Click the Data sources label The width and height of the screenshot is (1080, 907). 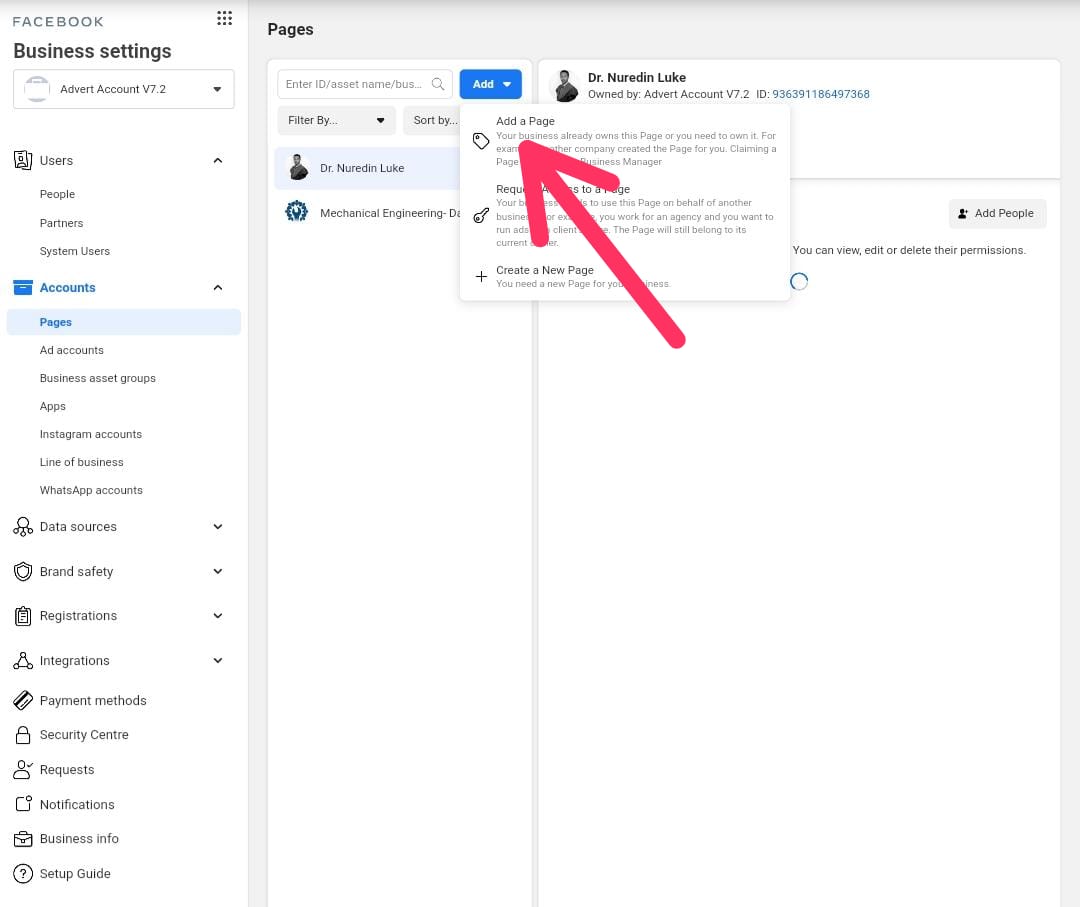tap(79, 527)
